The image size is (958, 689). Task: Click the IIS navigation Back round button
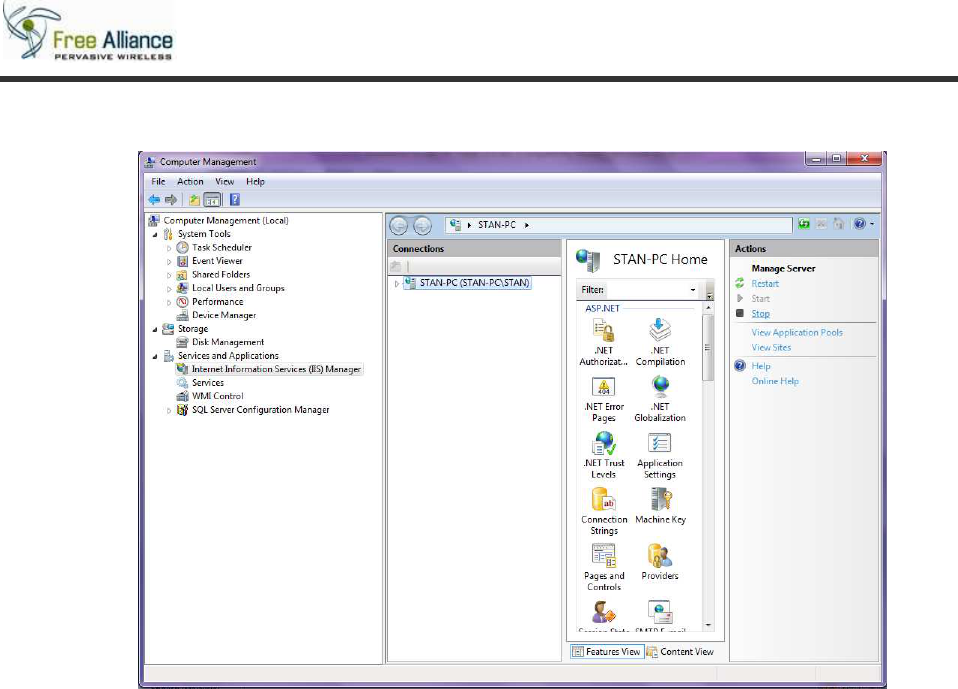pos(399,225)
